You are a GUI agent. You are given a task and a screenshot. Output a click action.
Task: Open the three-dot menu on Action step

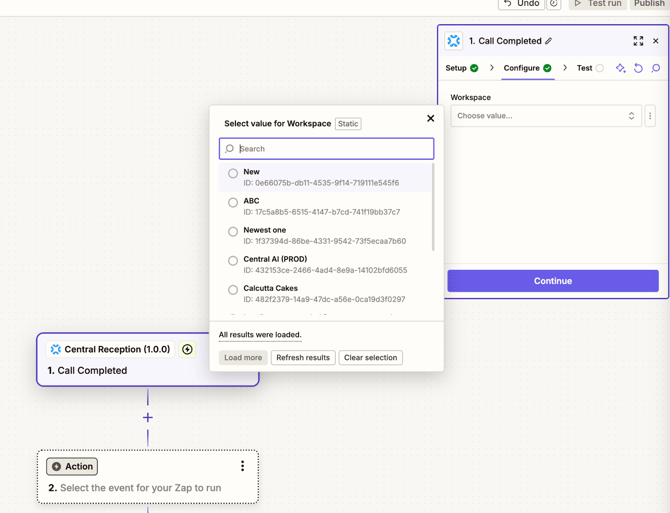click(x=242, y=466)
